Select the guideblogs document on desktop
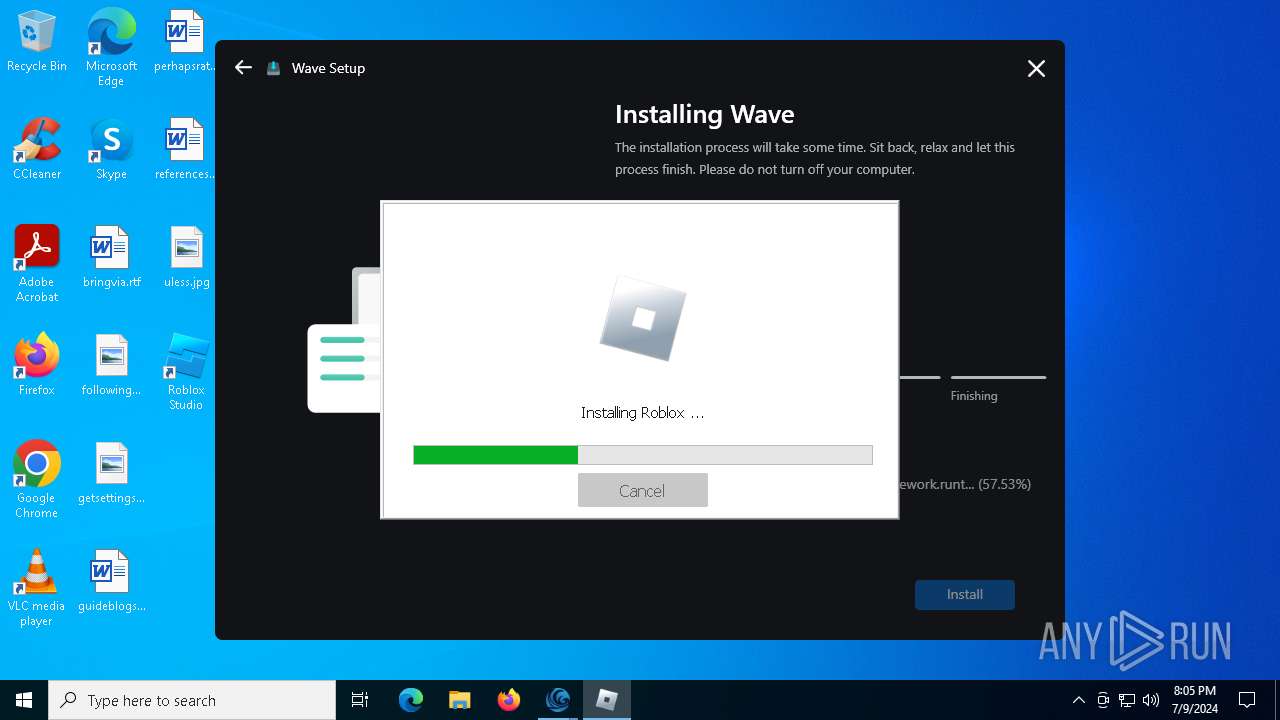The height and width of the screenshot is (720, 1280). 111,581
